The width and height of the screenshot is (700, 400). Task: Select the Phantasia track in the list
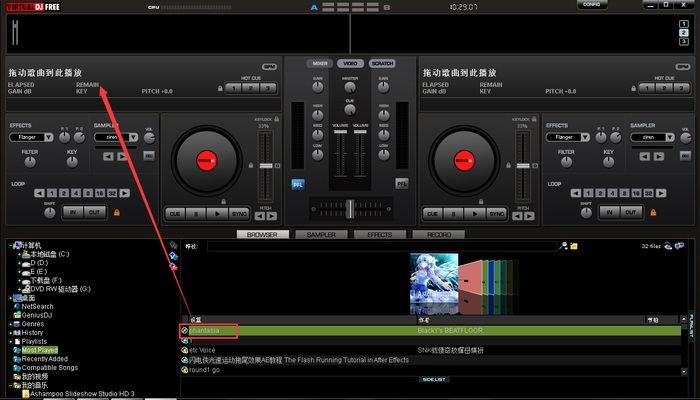pos(210,330)
